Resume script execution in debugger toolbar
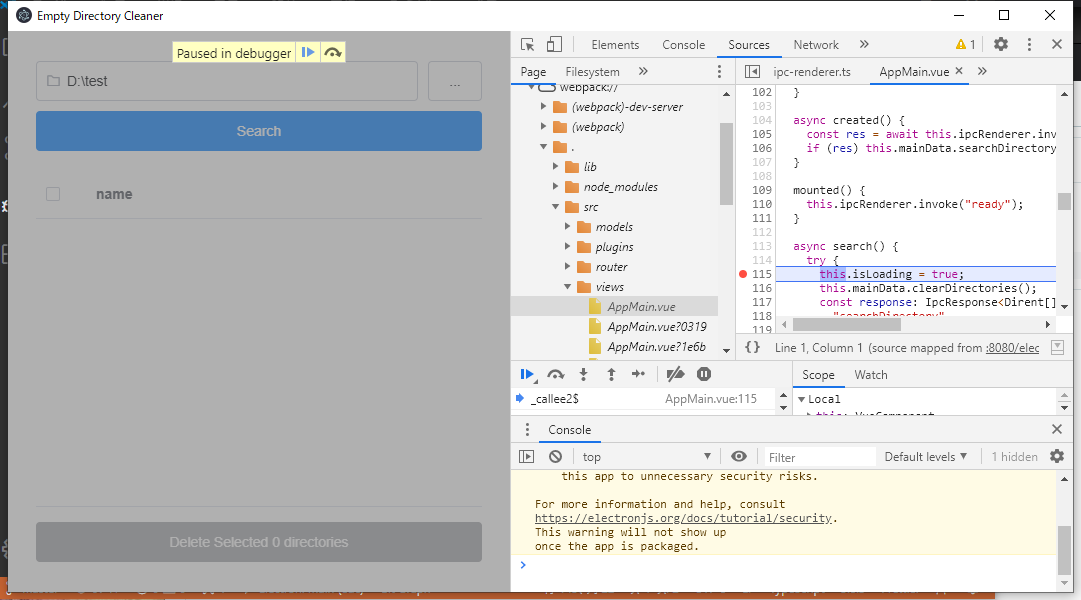Viewport: 1081px width, 600px height. pyautogui.click(x=527, y=374)
